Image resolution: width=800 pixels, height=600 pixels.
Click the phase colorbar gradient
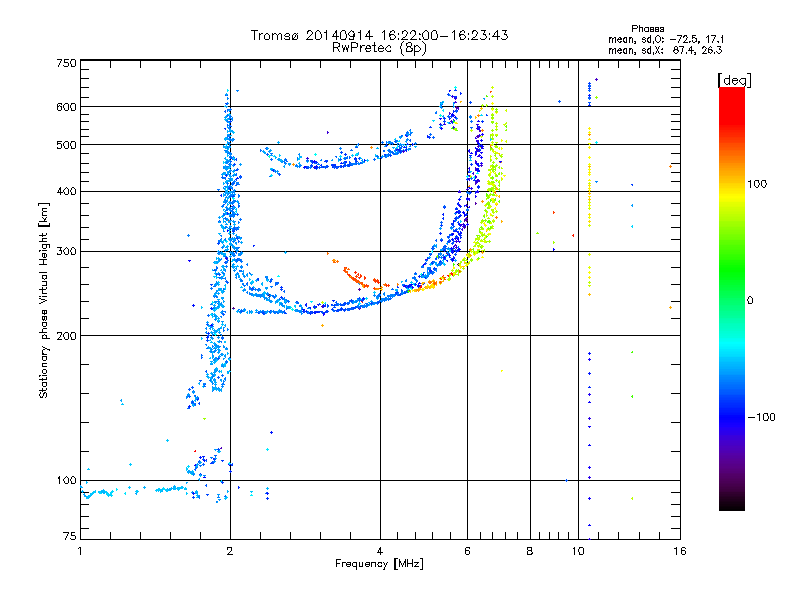[732, 298]
